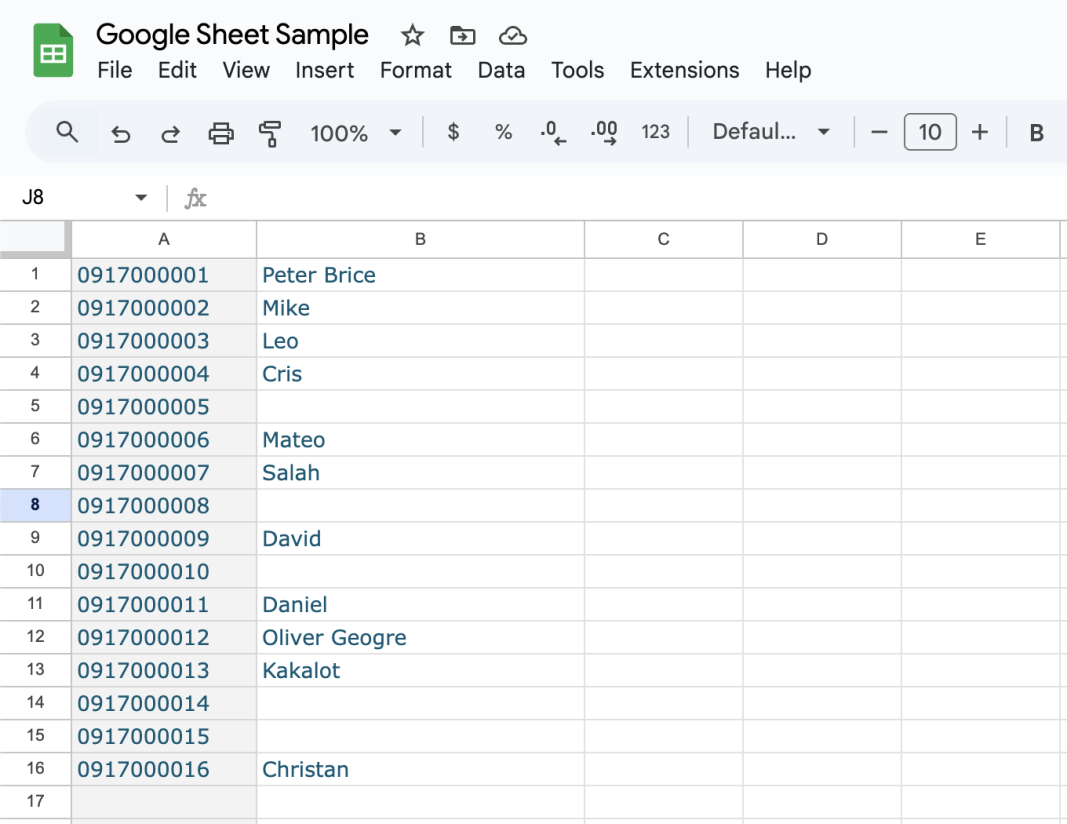
Task: Print the spreadsheet
Action: coord(221,133)
